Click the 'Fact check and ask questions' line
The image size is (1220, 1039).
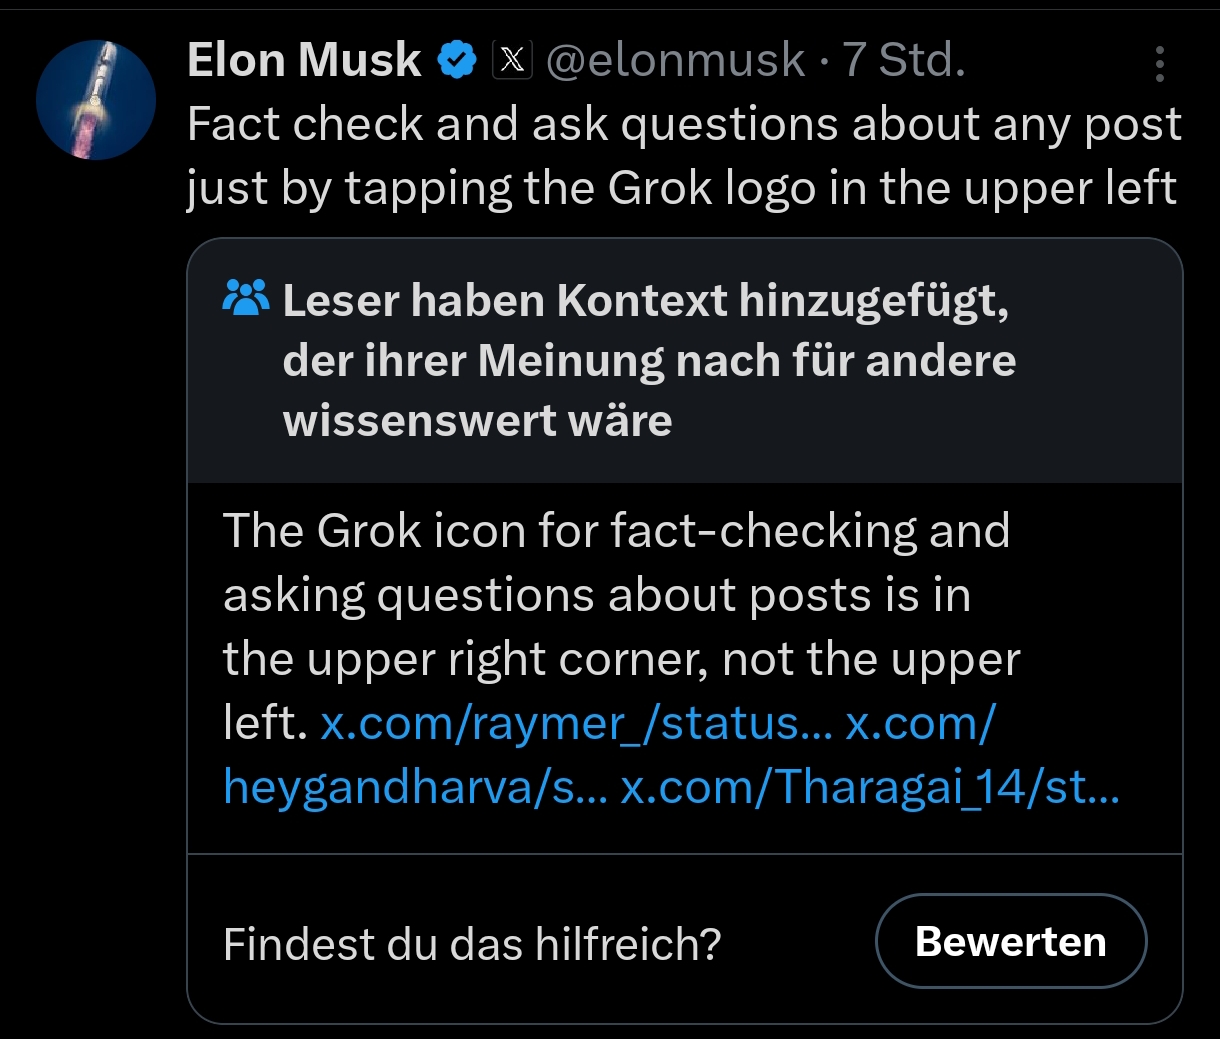[x=683, y=125]
